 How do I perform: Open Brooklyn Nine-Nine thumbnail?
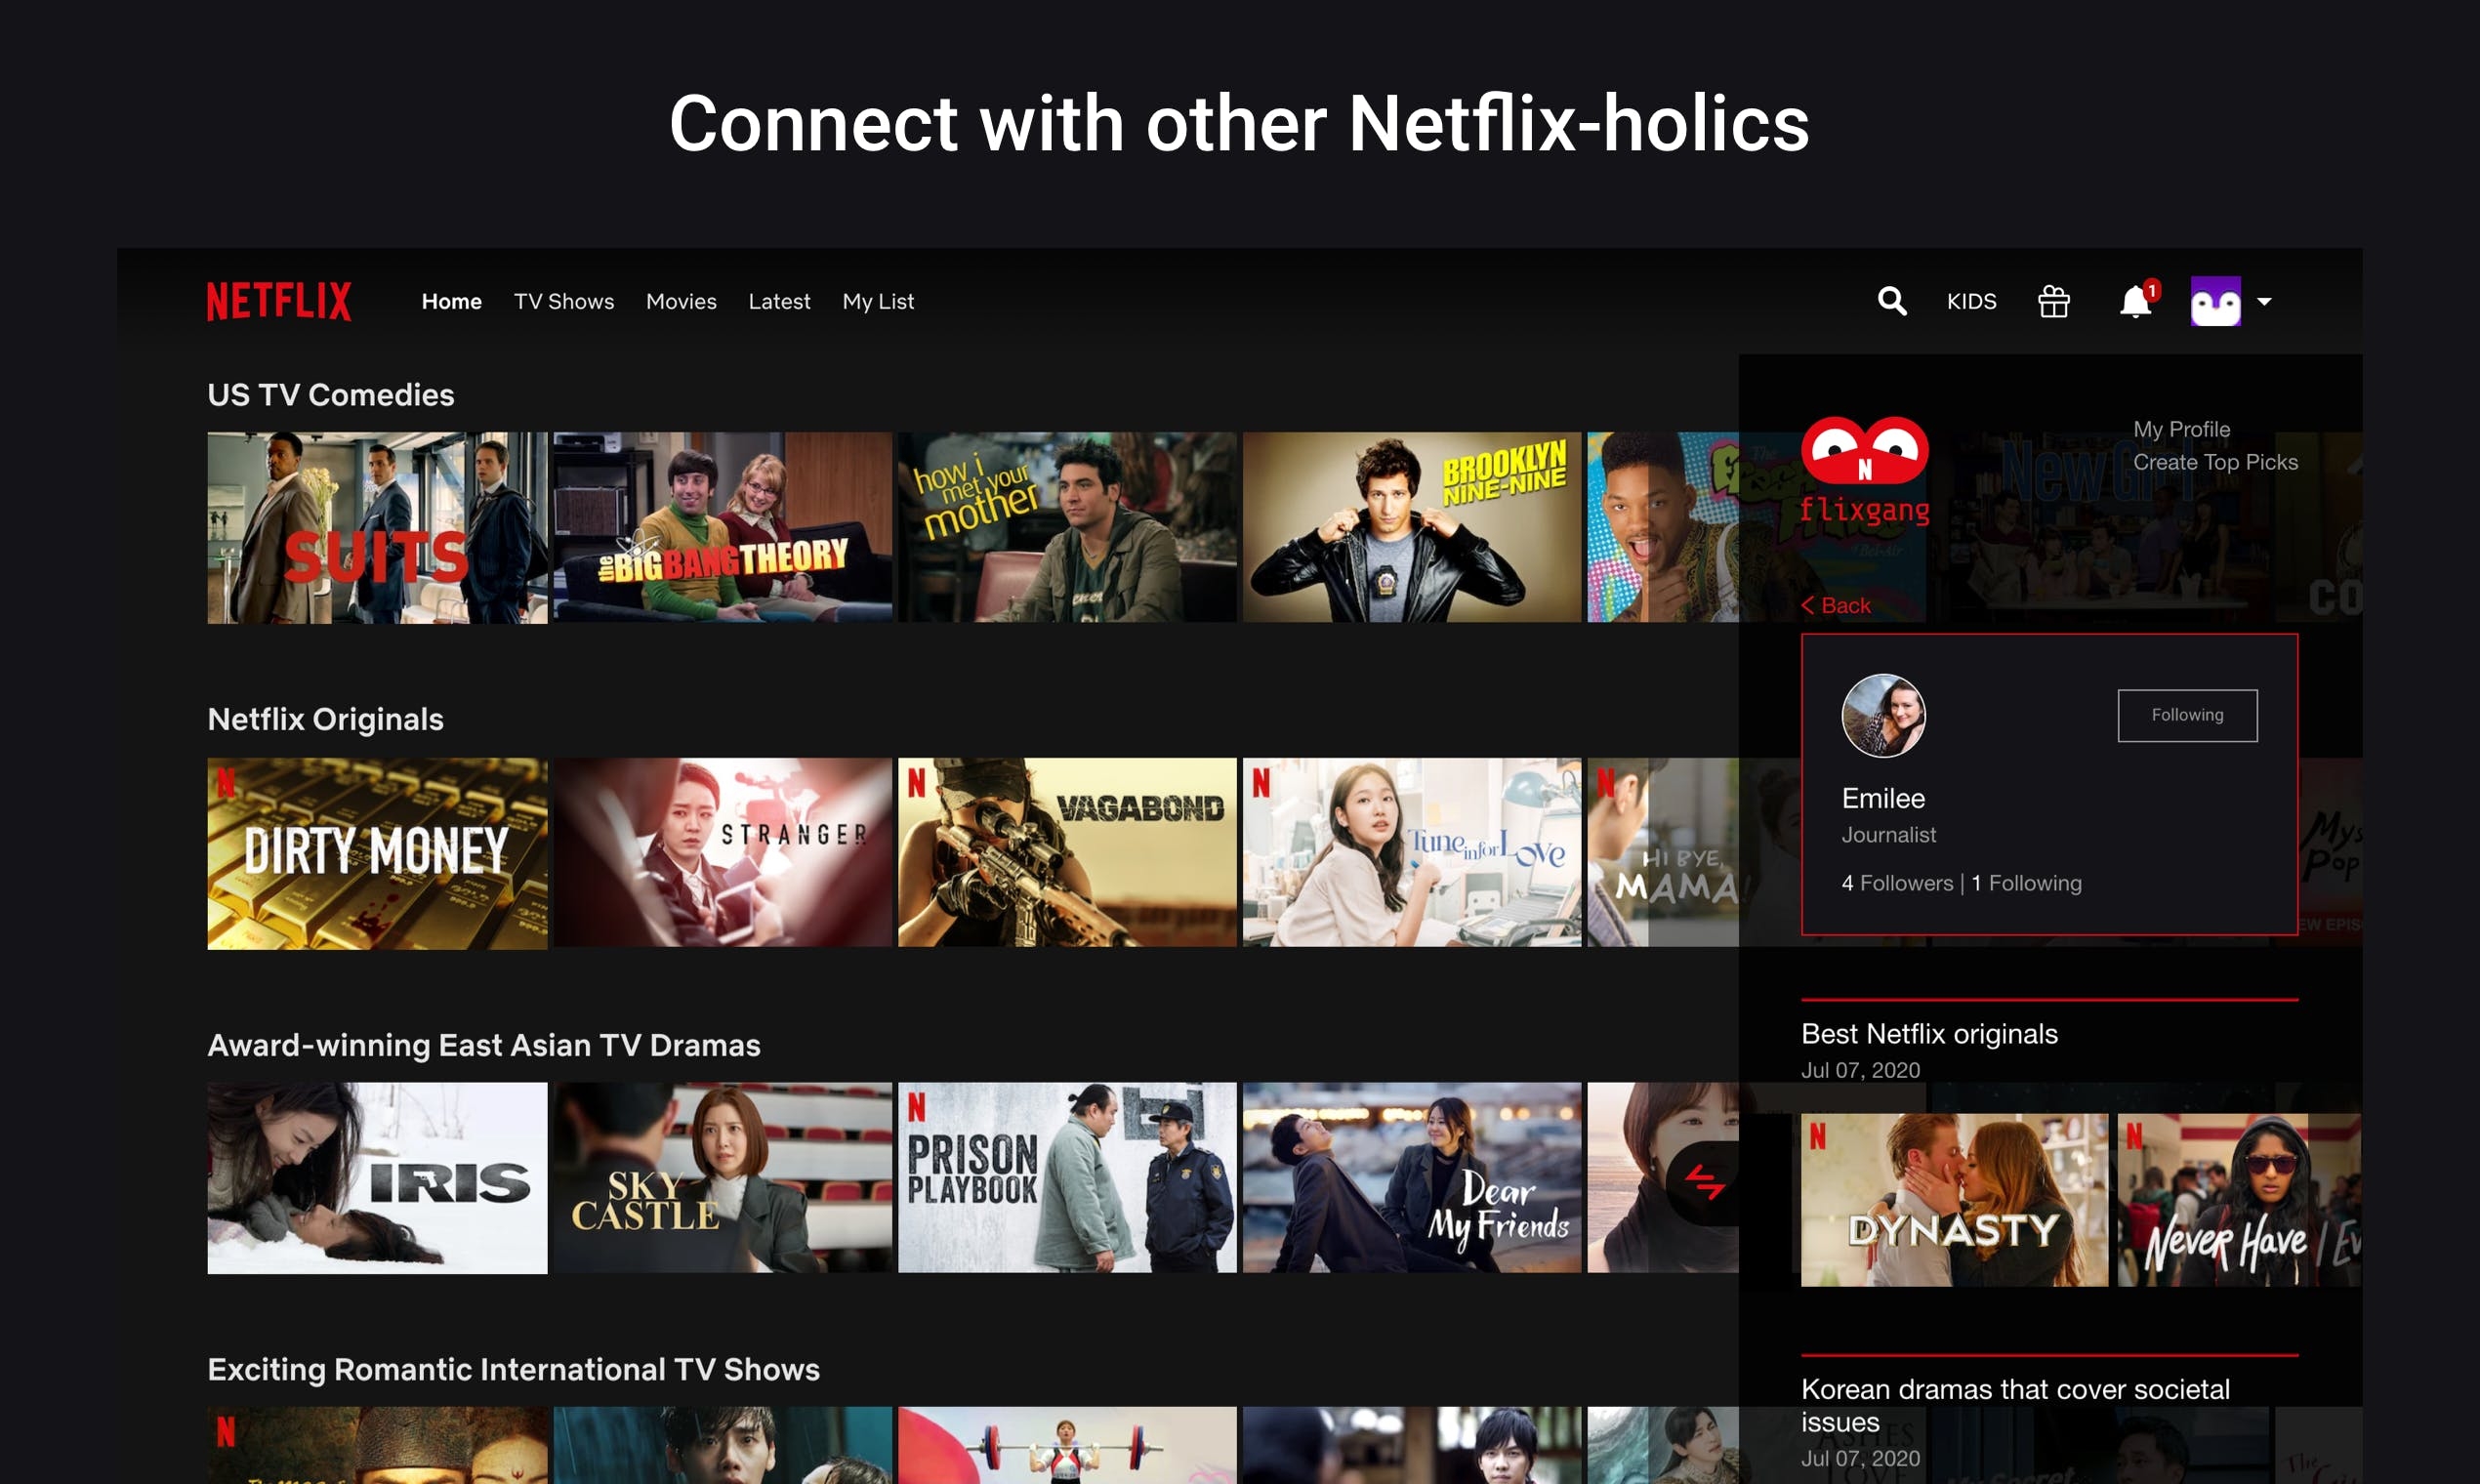pyautogui.click(x=1411, y=528)
